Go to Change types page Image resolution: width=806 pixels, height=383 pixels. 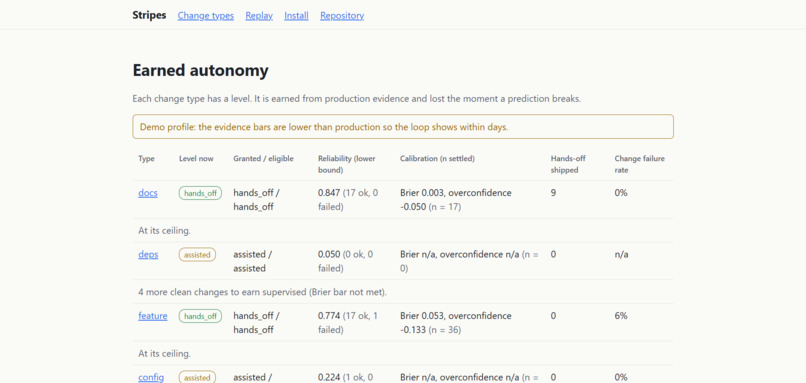[206, 16]
